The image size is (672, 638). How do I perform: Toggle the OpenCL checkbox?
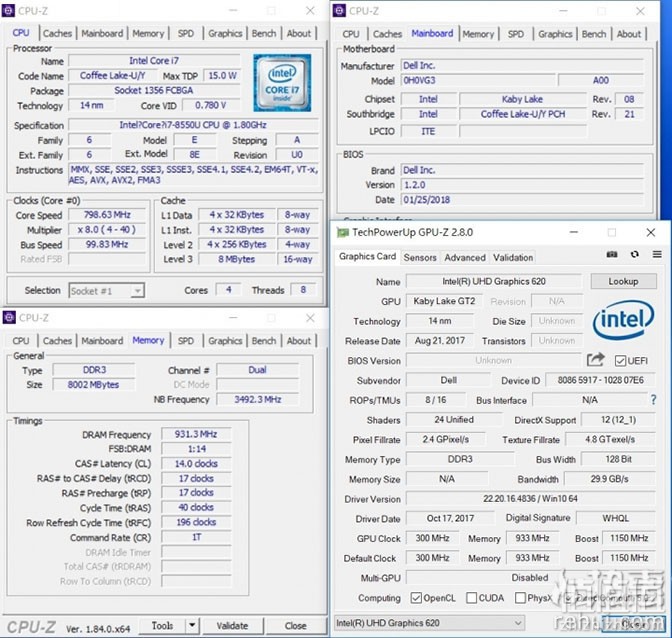pos(416,598)
